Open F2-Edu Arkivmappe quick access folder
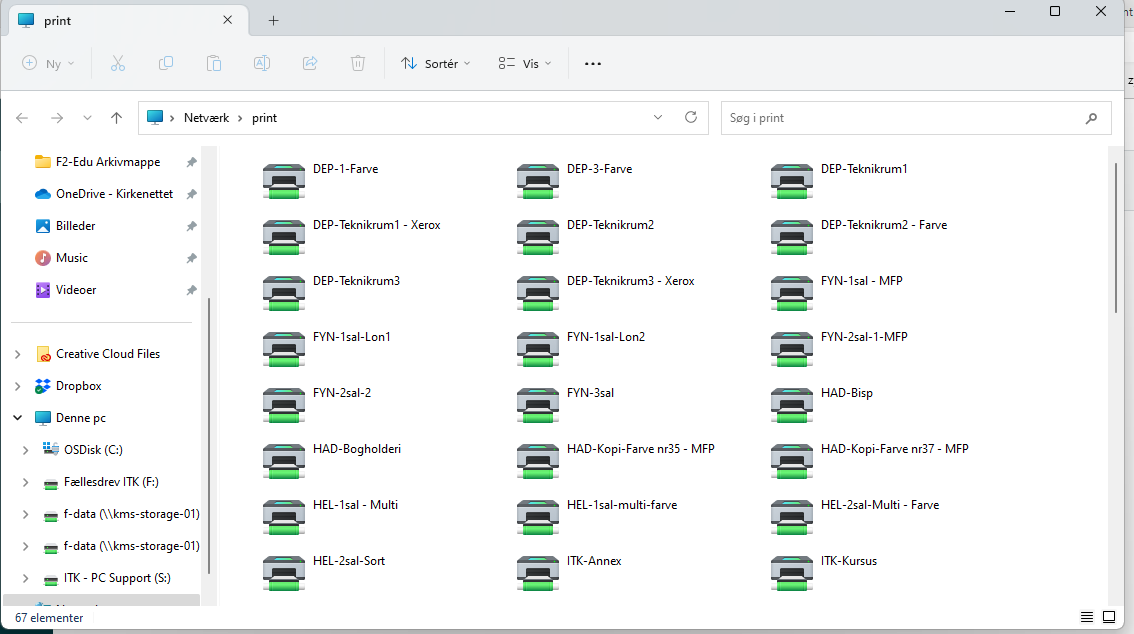This screenshot has height=634, width=1134. pos(107,162)
